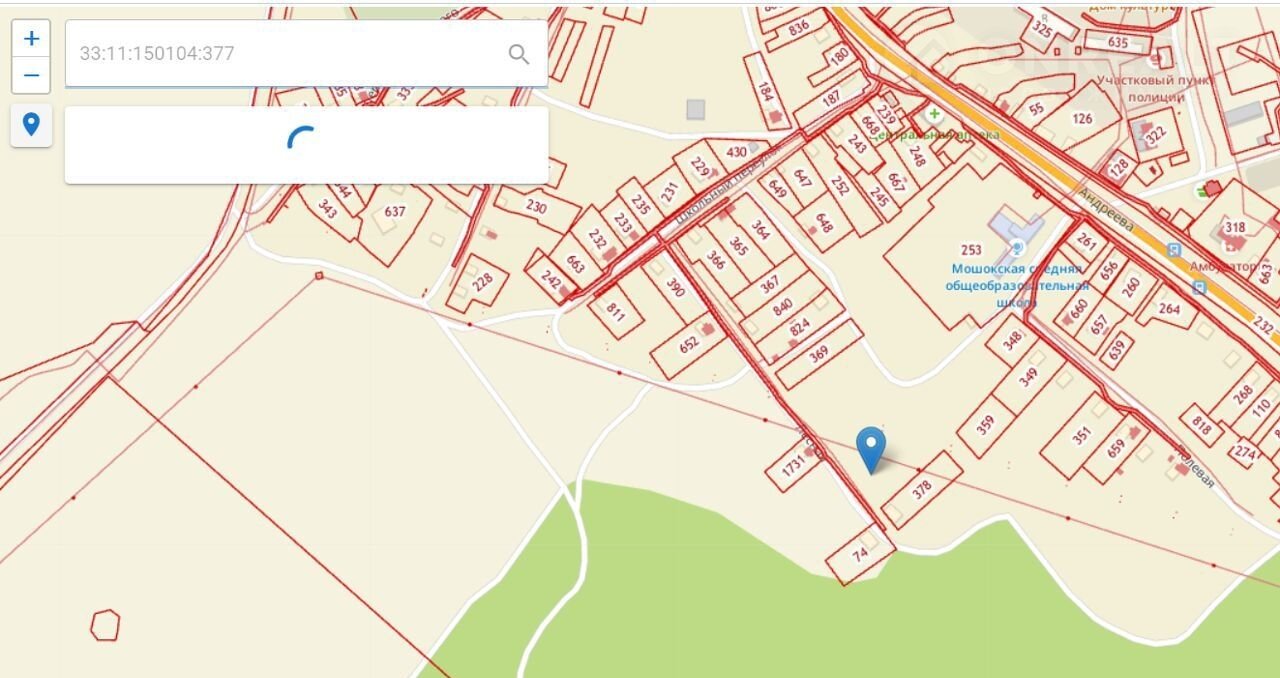Viewport: 1280px width, 678px height.
Task: Zoom in with the plus button
Action: point(31,38)
